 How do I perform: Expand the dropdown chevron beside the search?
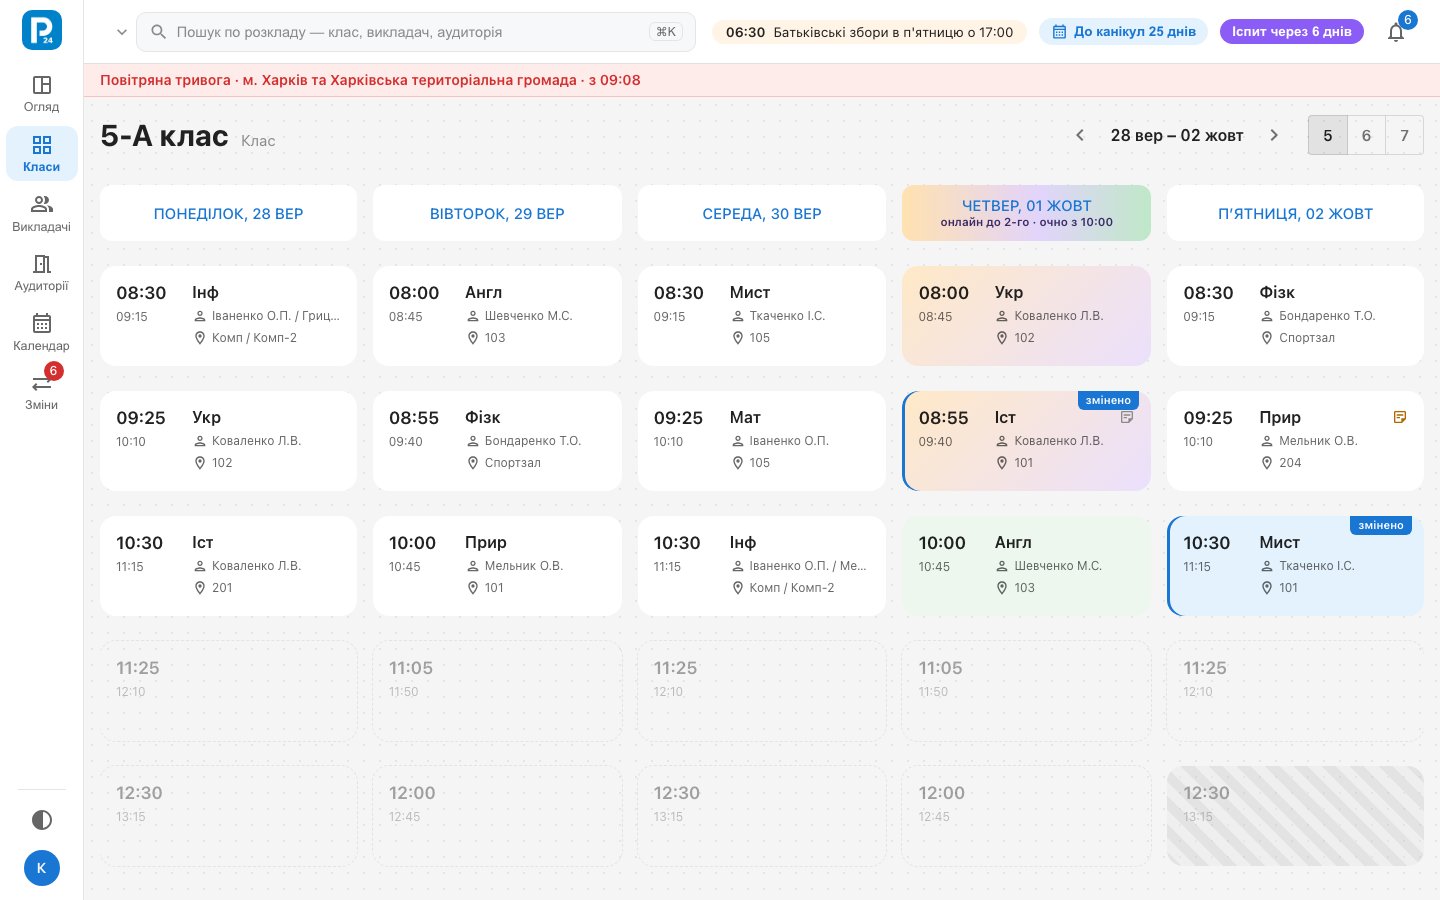(122, 32)
